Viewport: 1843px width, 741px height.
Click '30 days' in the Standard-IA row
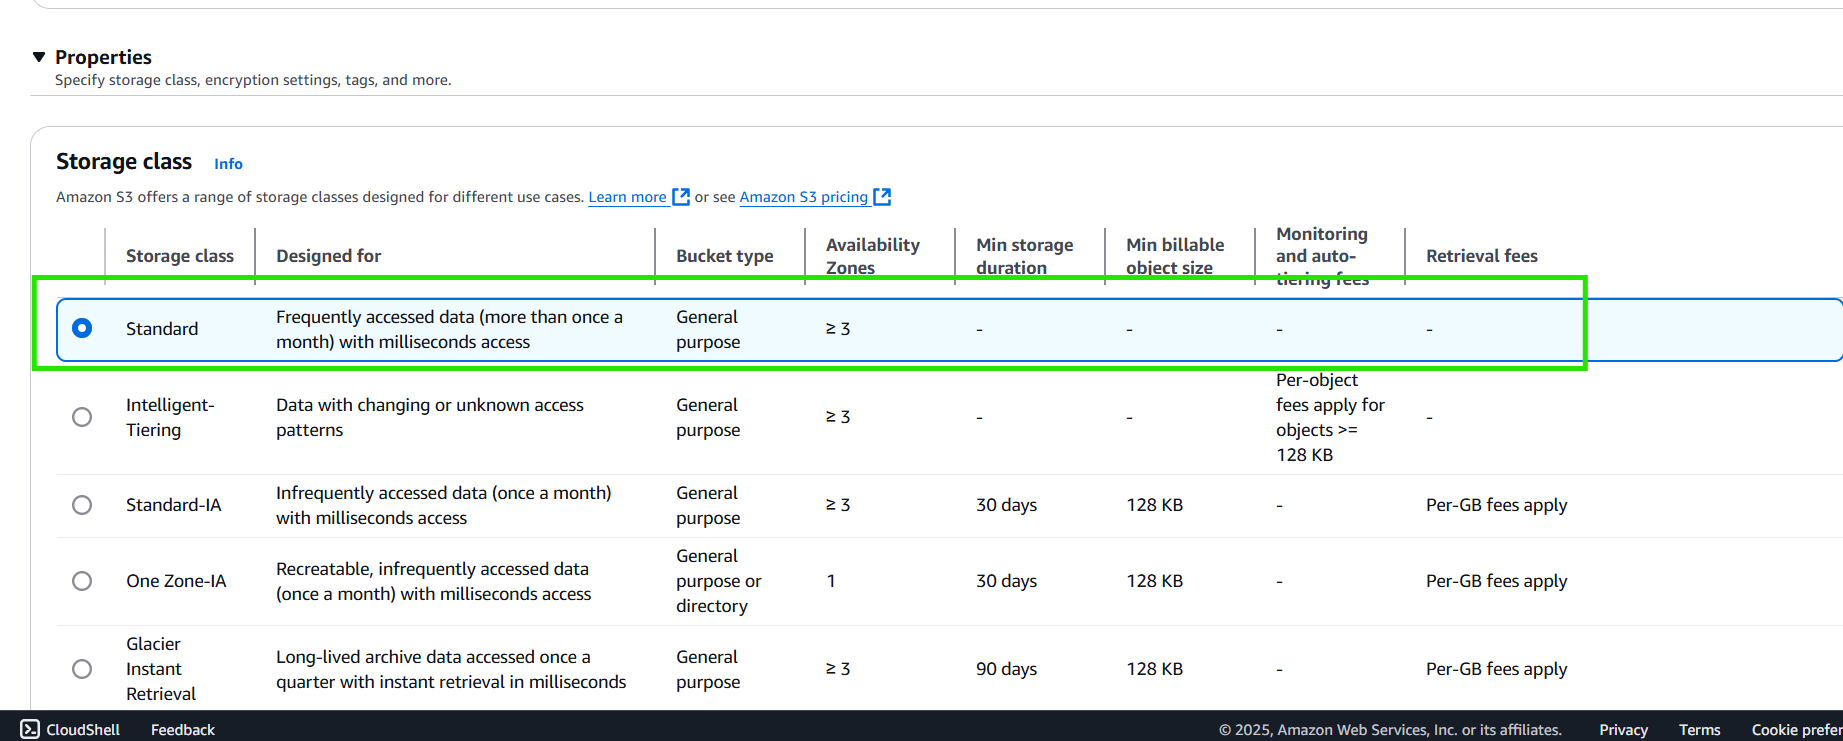pyautogui.click(x=1007, y=505)
